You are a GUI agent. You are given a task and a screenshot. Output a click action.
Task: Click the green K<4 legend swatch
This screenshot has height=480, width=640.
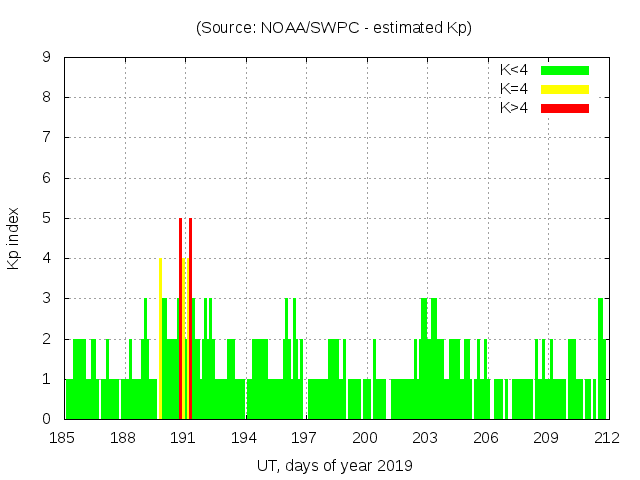[x=565, y=70]
